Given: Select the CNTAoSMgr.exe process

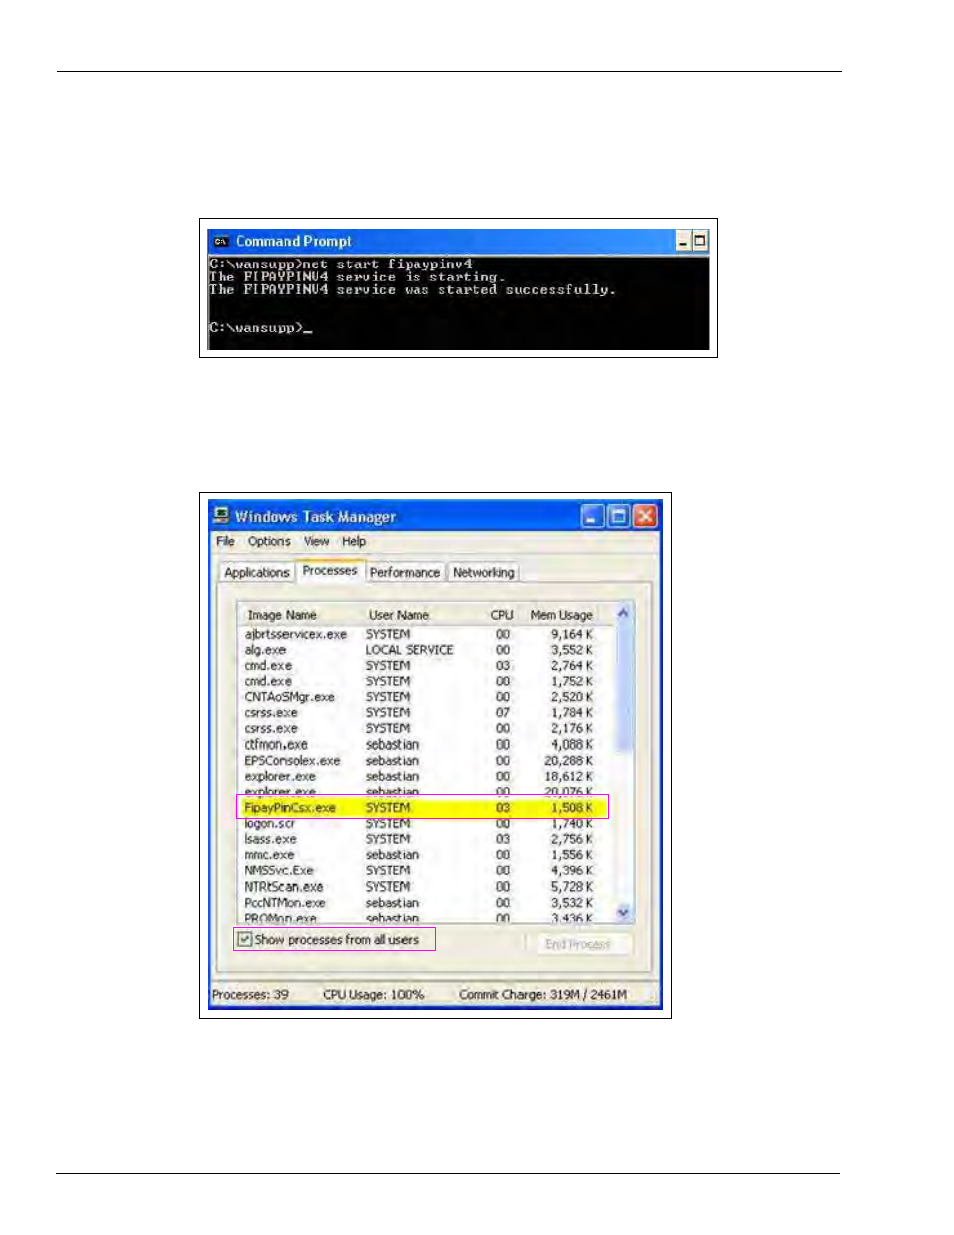Looking at the screenshot, I should (289, 697).
